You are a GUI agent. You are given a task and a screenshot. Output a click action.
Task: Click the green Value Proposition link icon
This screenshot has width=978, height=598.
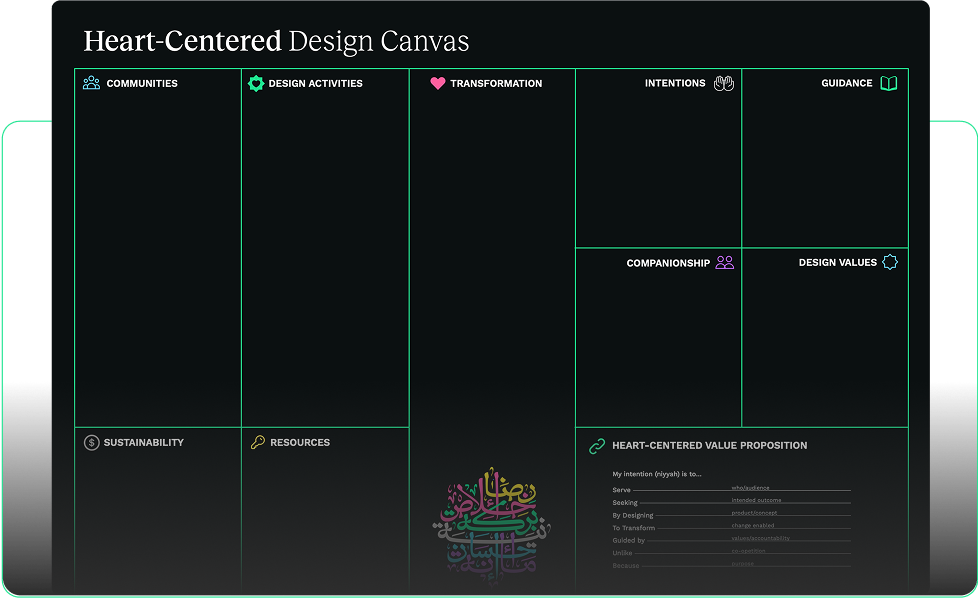click(x=597, y=446)
